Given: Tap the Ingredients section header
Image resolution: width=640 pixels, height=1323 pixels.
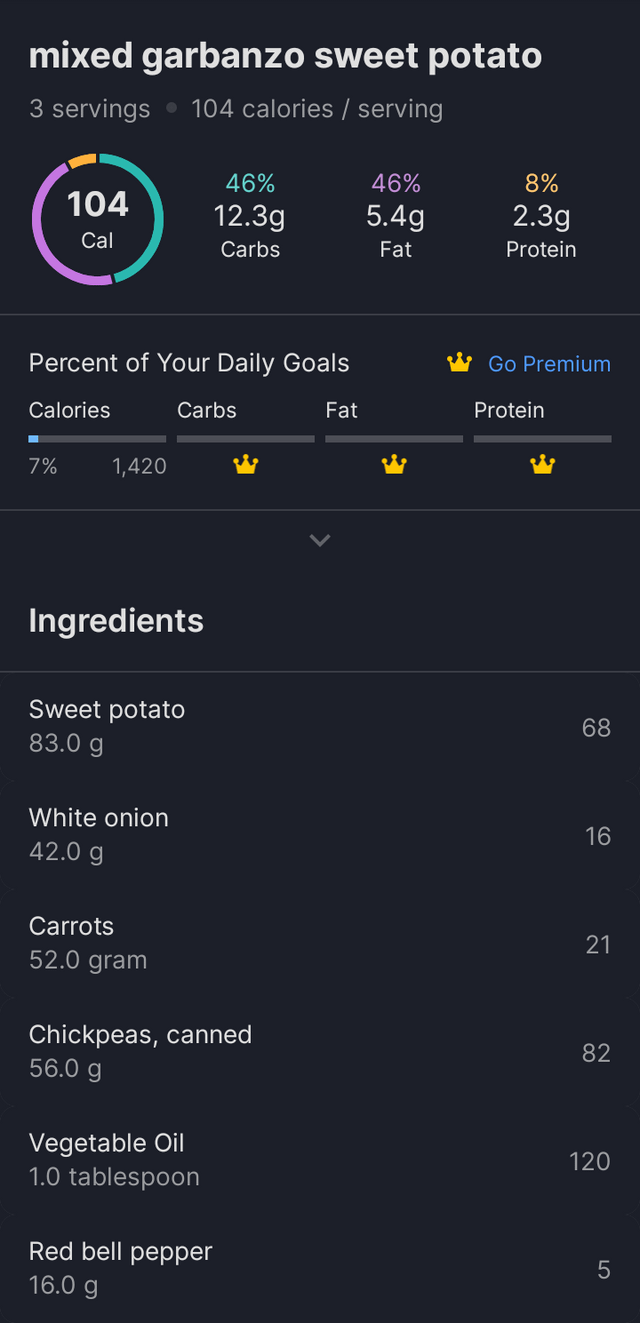Looking at the screenshot, I should coord(116,621).
